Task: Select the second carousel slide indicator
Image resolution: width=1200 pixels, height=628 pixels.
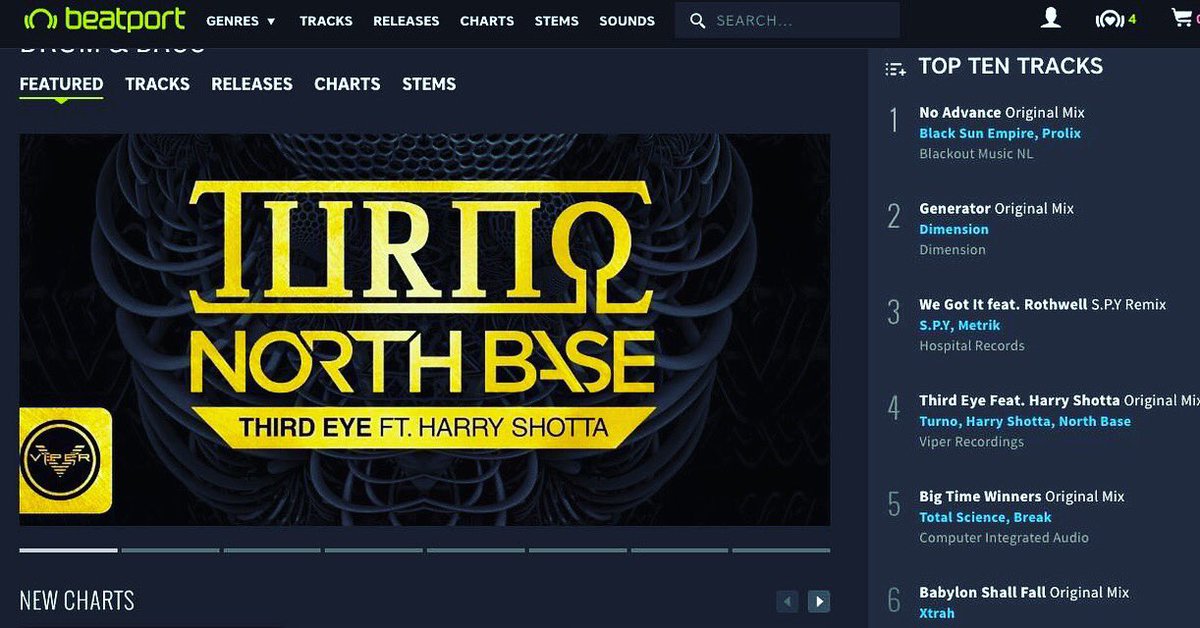Action: click(x=170, y=550)
